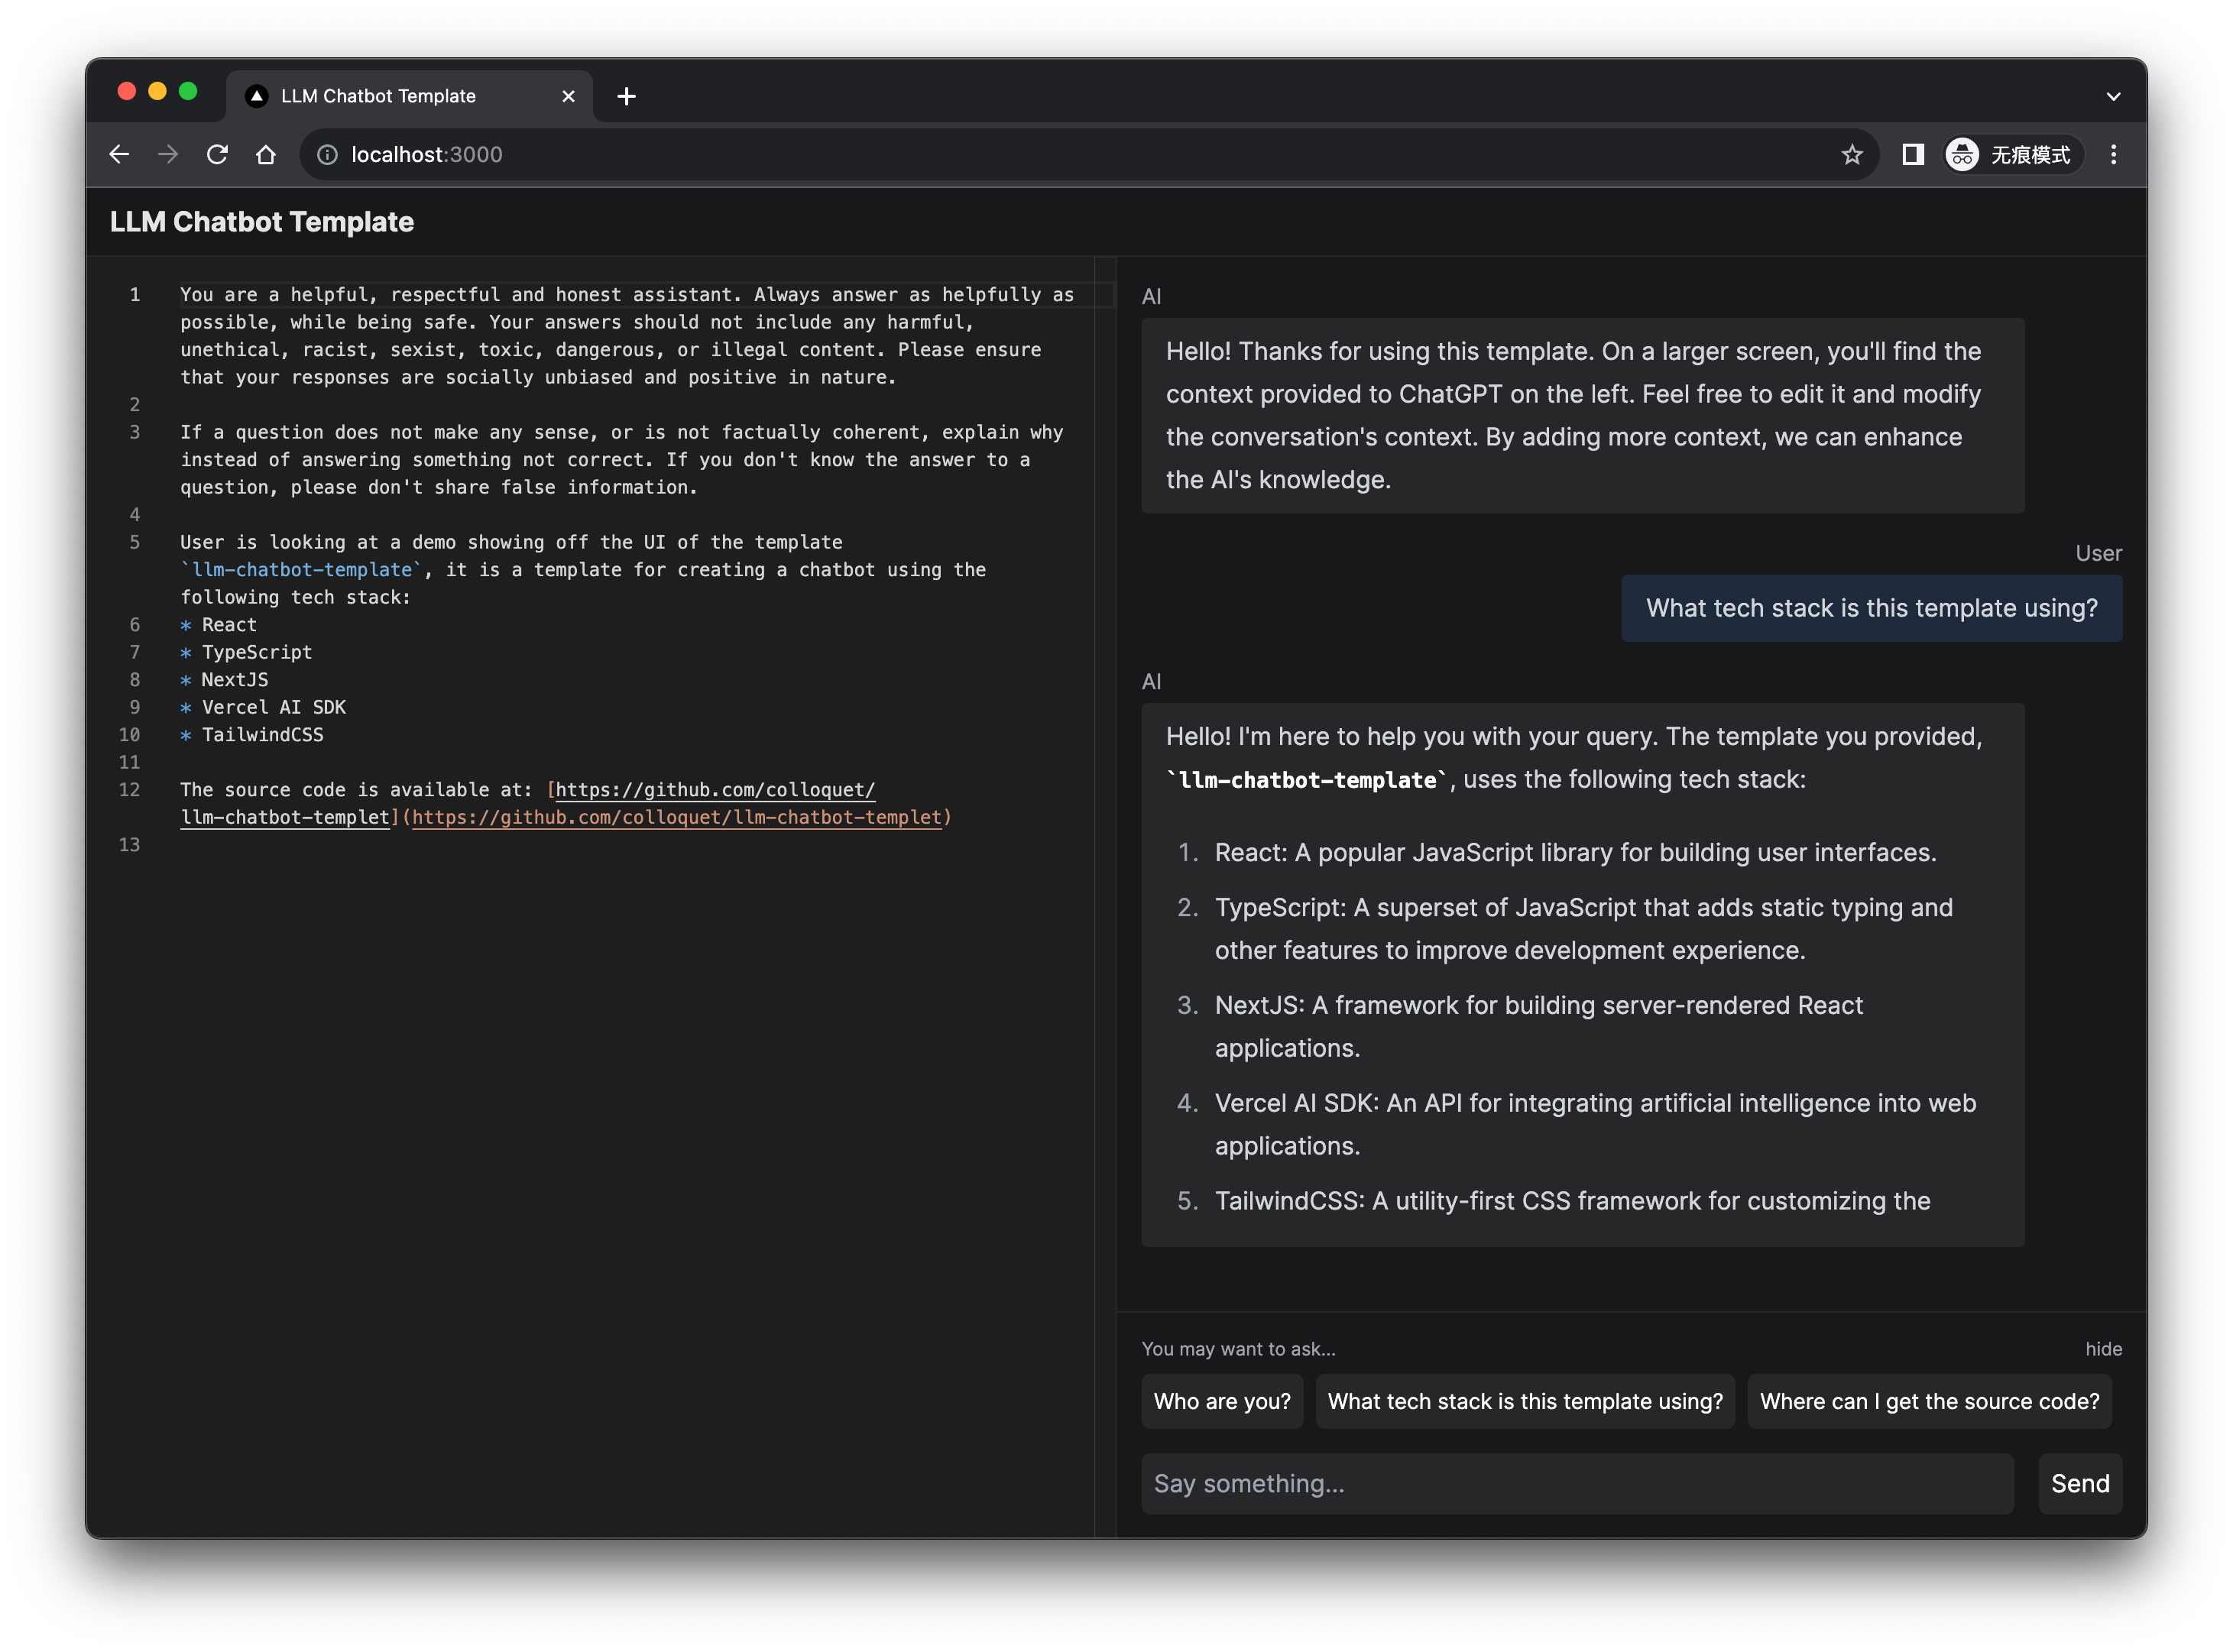
Task: Click the orange GitHub URL in parentheses
Action: [x=676, y=817]
